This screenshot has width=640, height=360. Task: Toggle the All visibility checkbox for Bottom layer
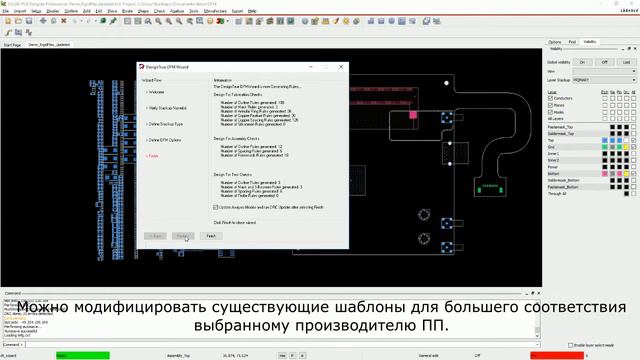coord(633,174)
